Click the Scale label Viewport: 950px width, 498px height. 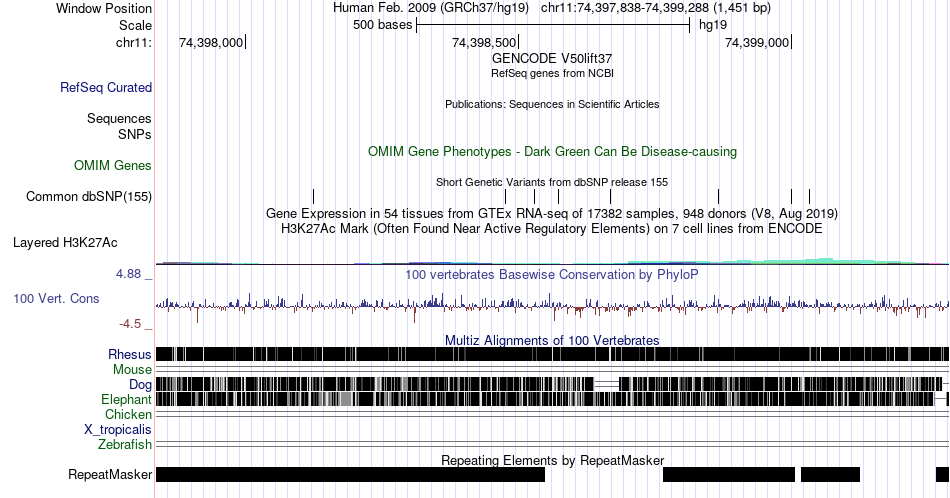(135, 25)
